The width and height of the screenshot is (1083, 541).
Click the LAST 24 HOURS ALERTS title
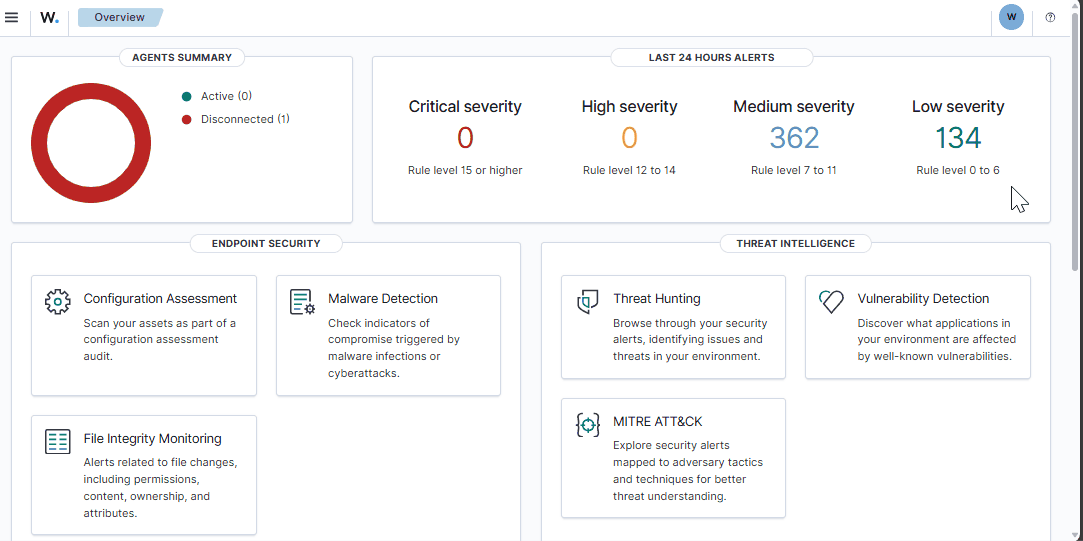pos(711,57)
